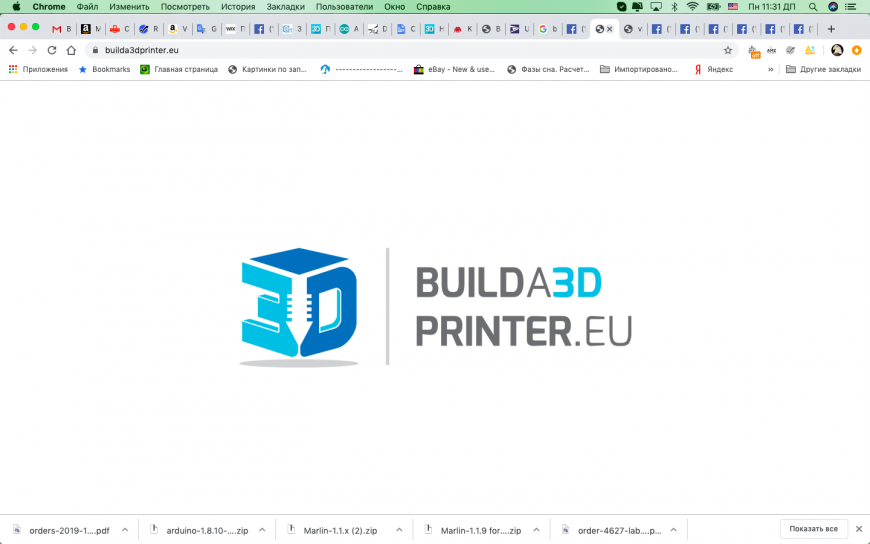Viewport: 870px width, 544px height.
Task: Open the AMZ extension icon
Action: (772, 50)
